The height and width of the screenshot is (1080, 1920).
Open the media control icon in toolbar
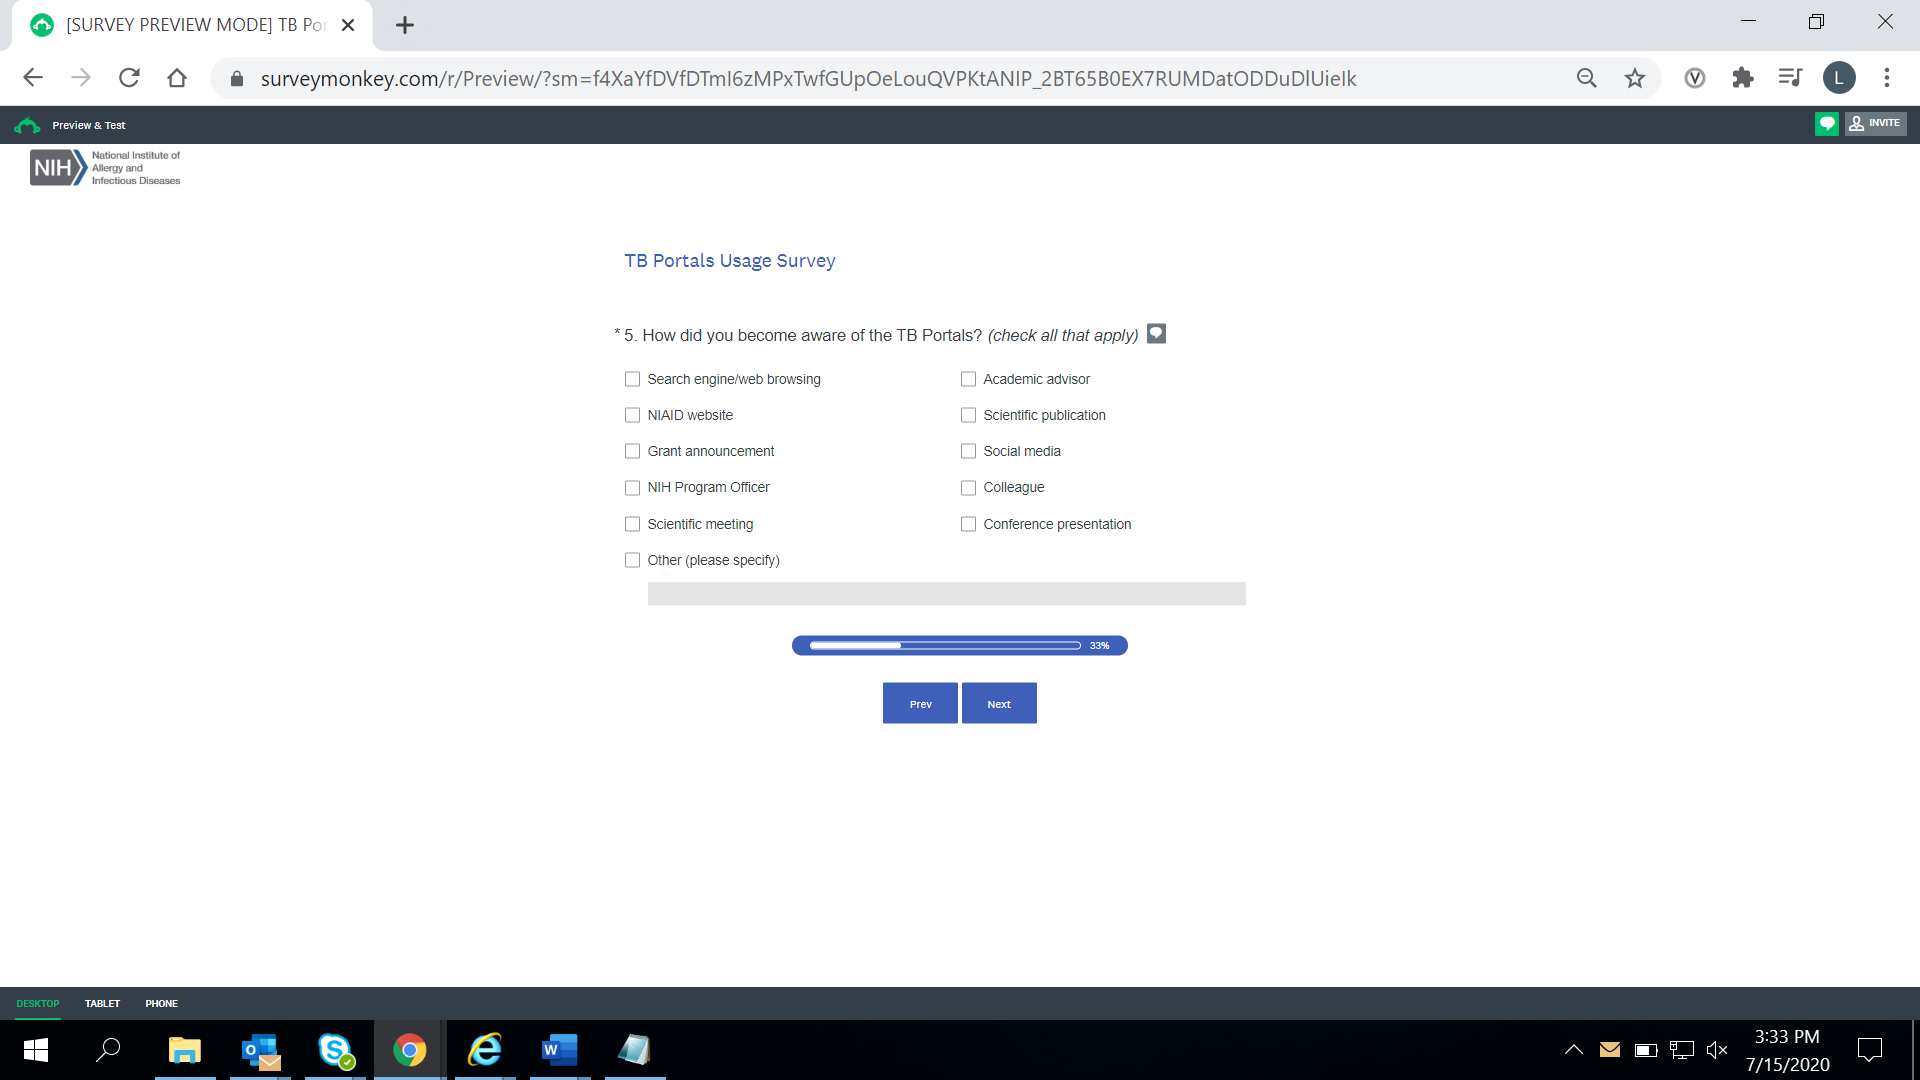[1790, 78]
